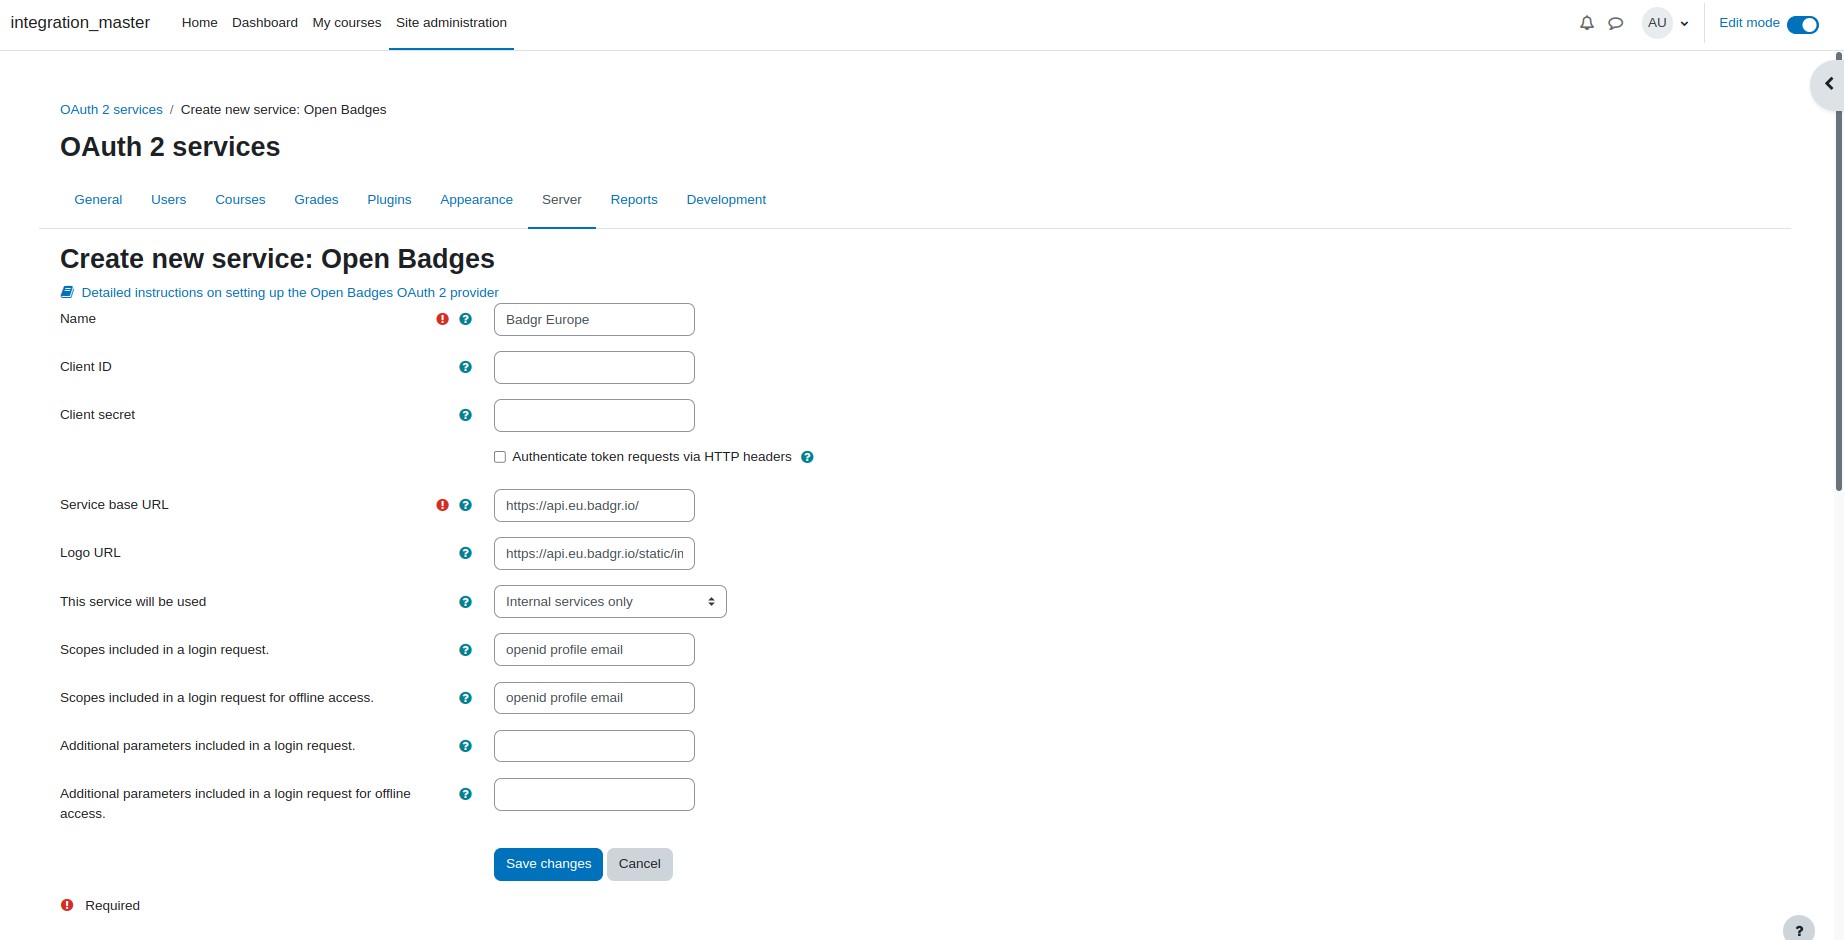This screenshot has width=1844, height=940.
Task: Click the AU user avatar
Action: (x=1657, y=23)
